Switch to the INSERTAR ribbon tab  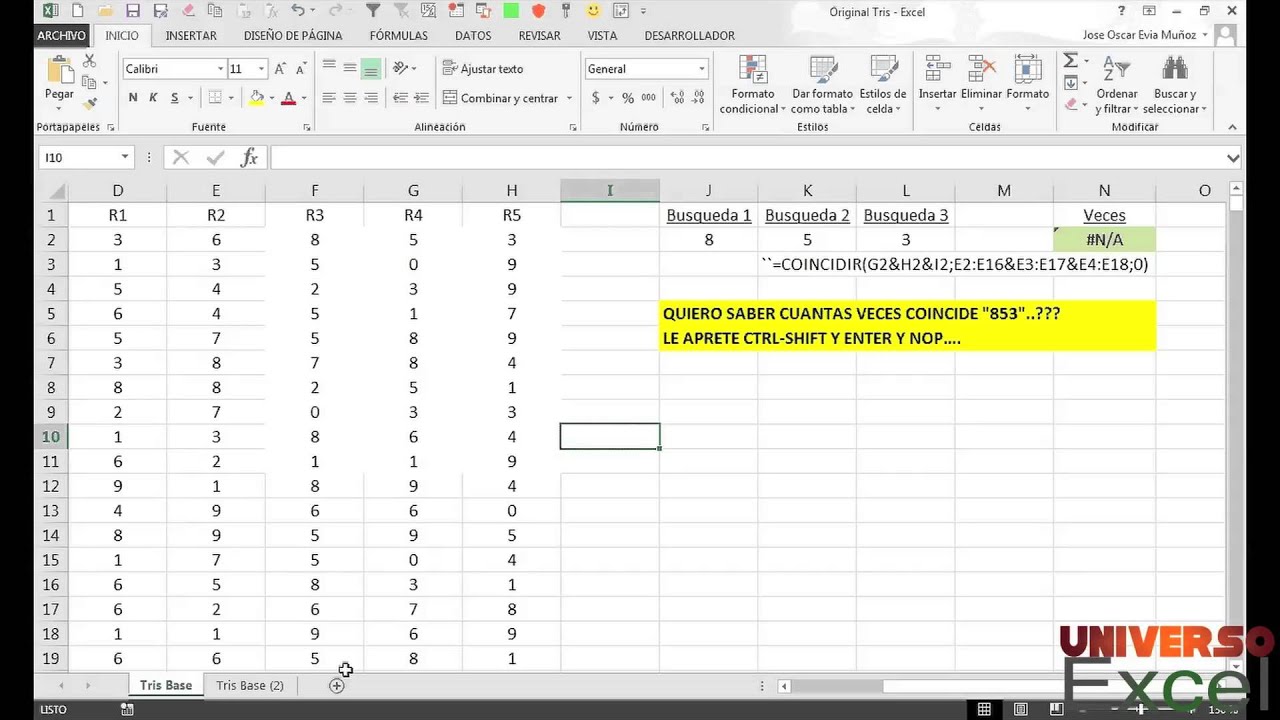point(191,35)
